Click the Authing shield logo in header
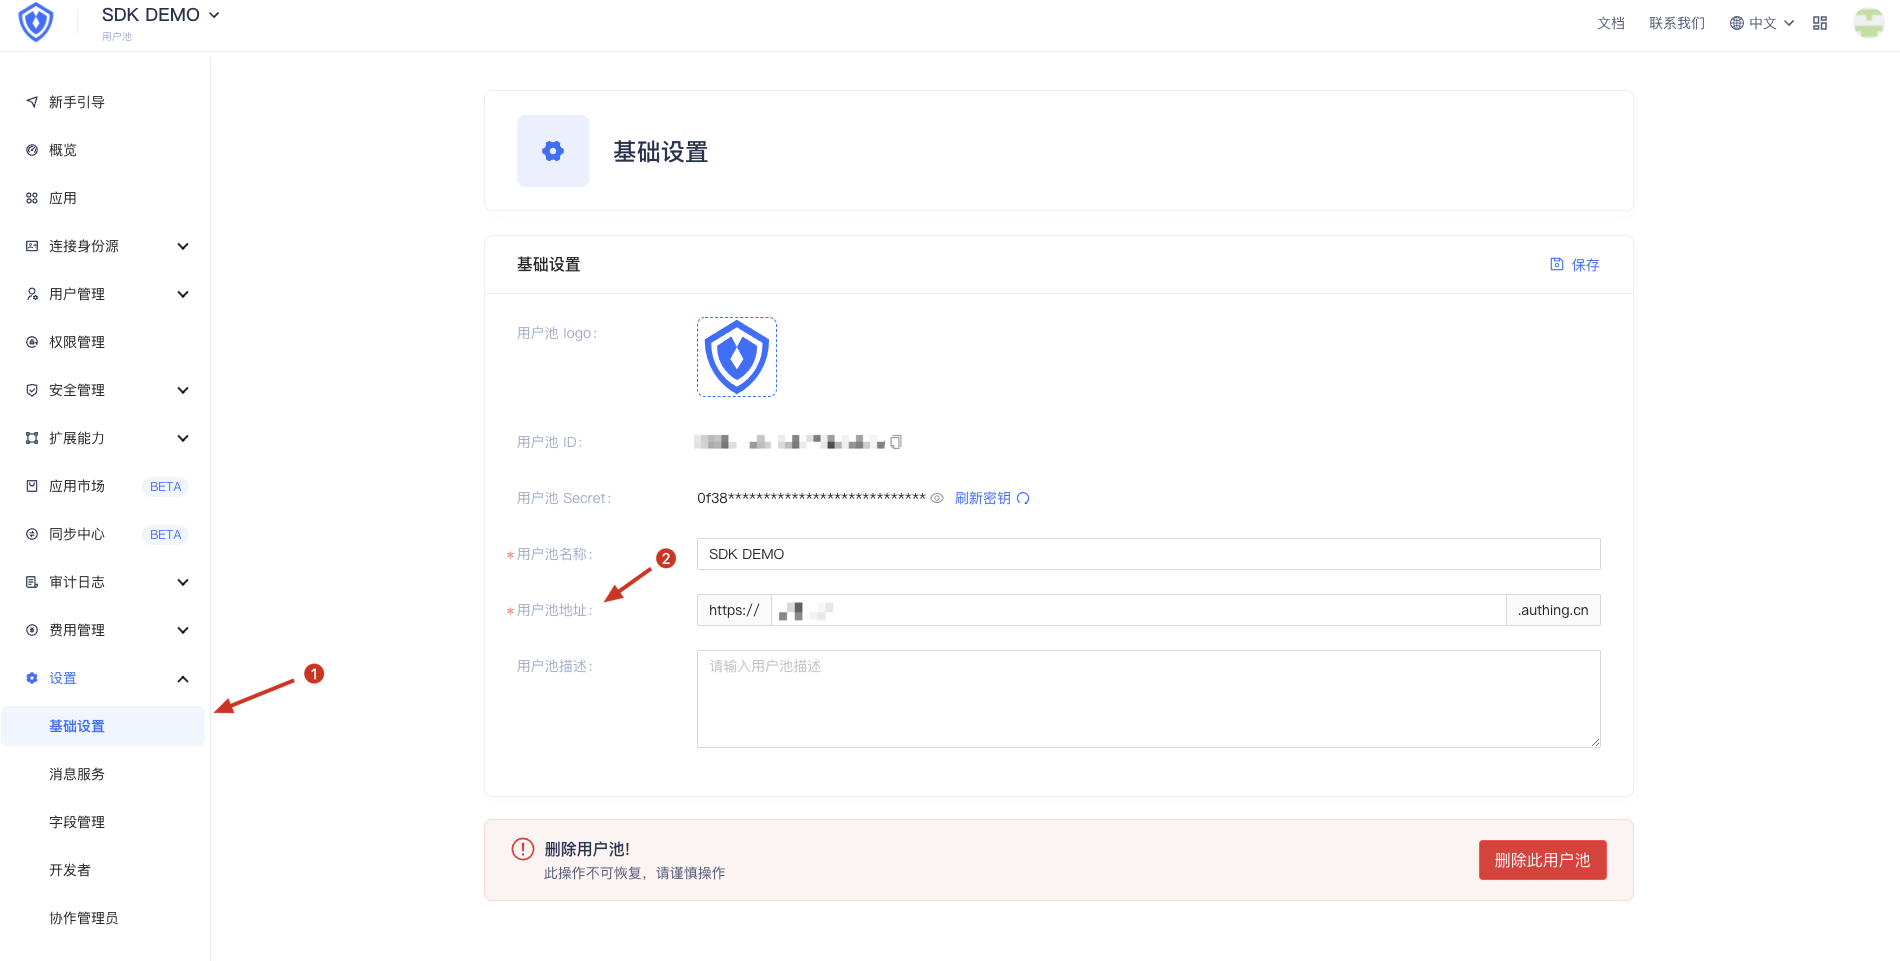The height and width of the screenshot is (961, 1900). pyautogui.click(x=36, y=22)
